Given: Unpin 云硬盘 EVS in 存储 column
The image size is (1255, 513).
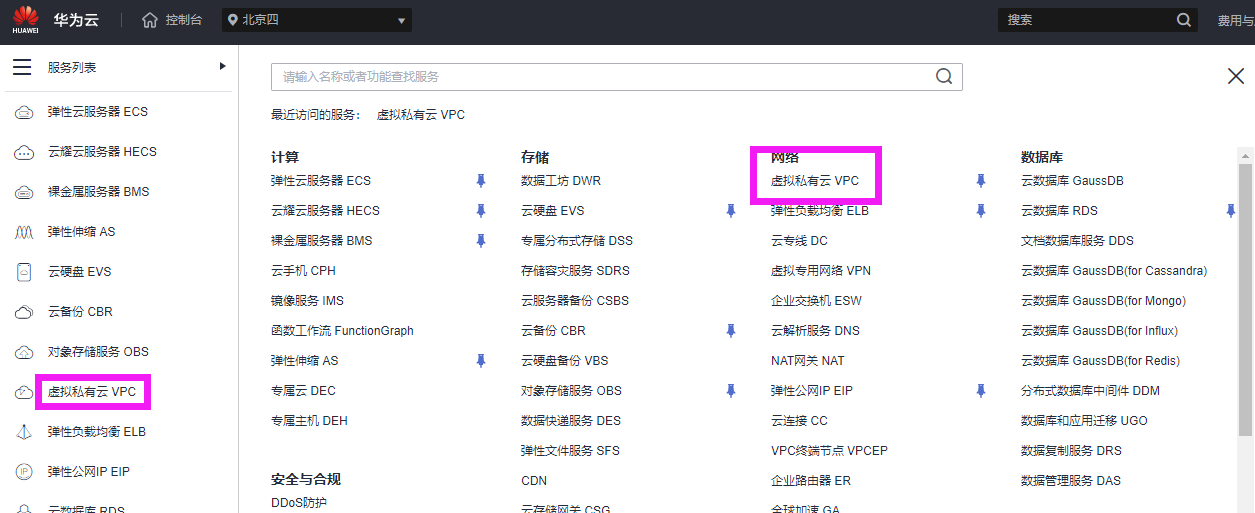Looking at the screenshot, I should [731, 211].
